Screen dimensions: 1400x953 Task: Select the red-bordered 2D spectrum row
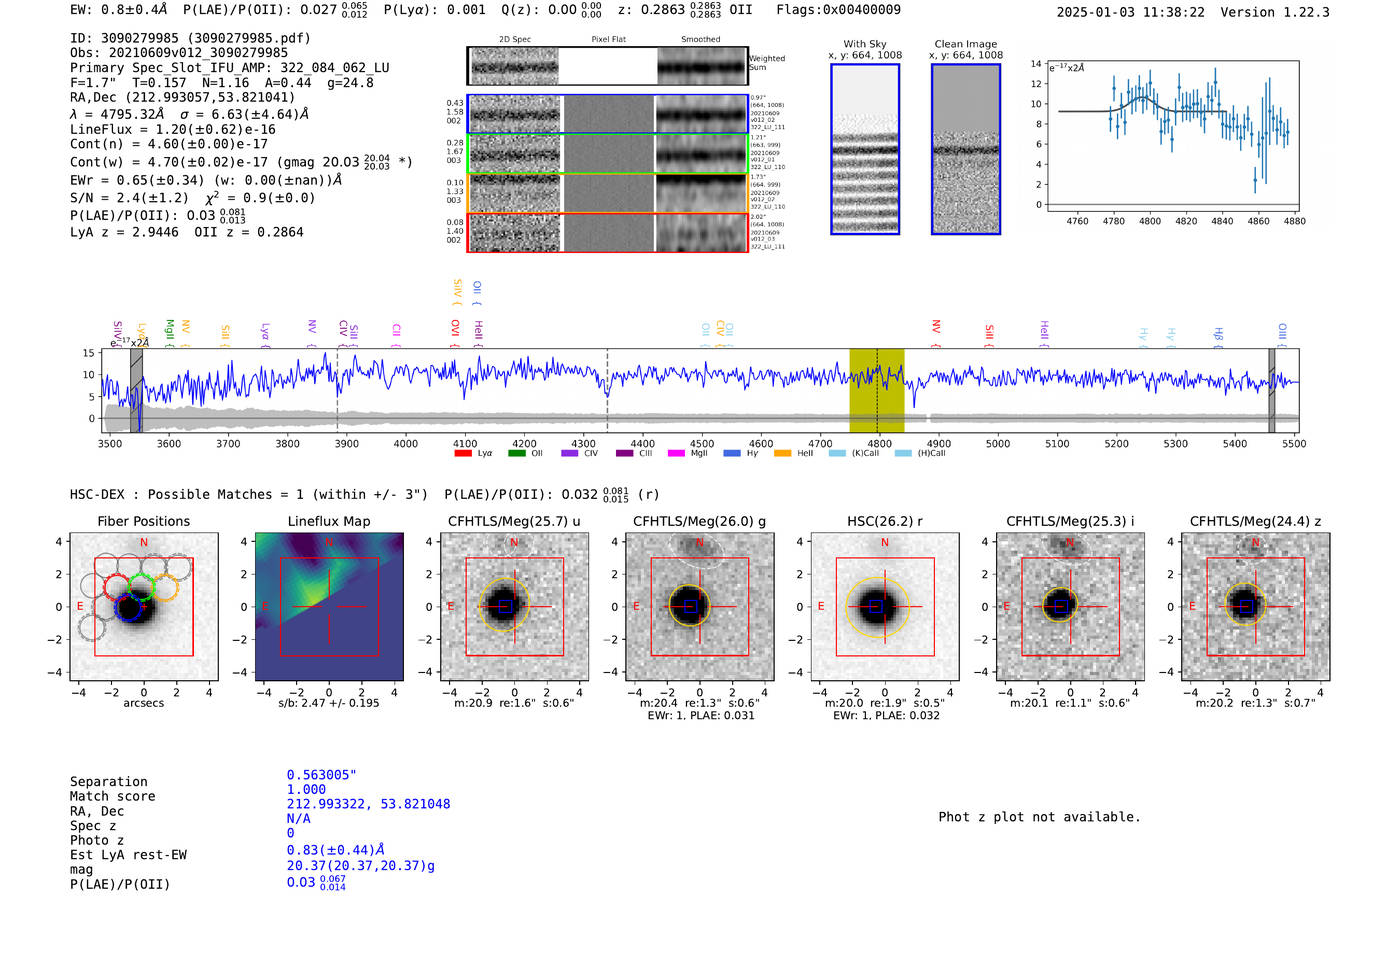(x=607, y=232)
